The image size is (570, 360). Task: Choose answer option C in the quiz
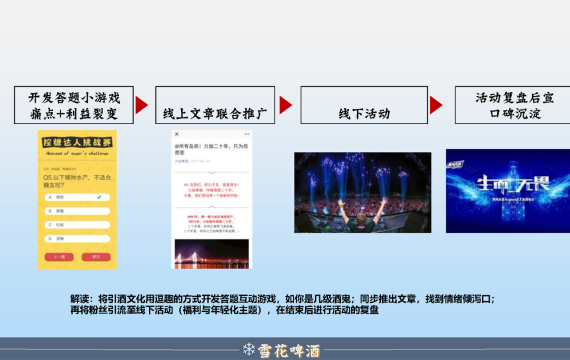click(77, 225)
